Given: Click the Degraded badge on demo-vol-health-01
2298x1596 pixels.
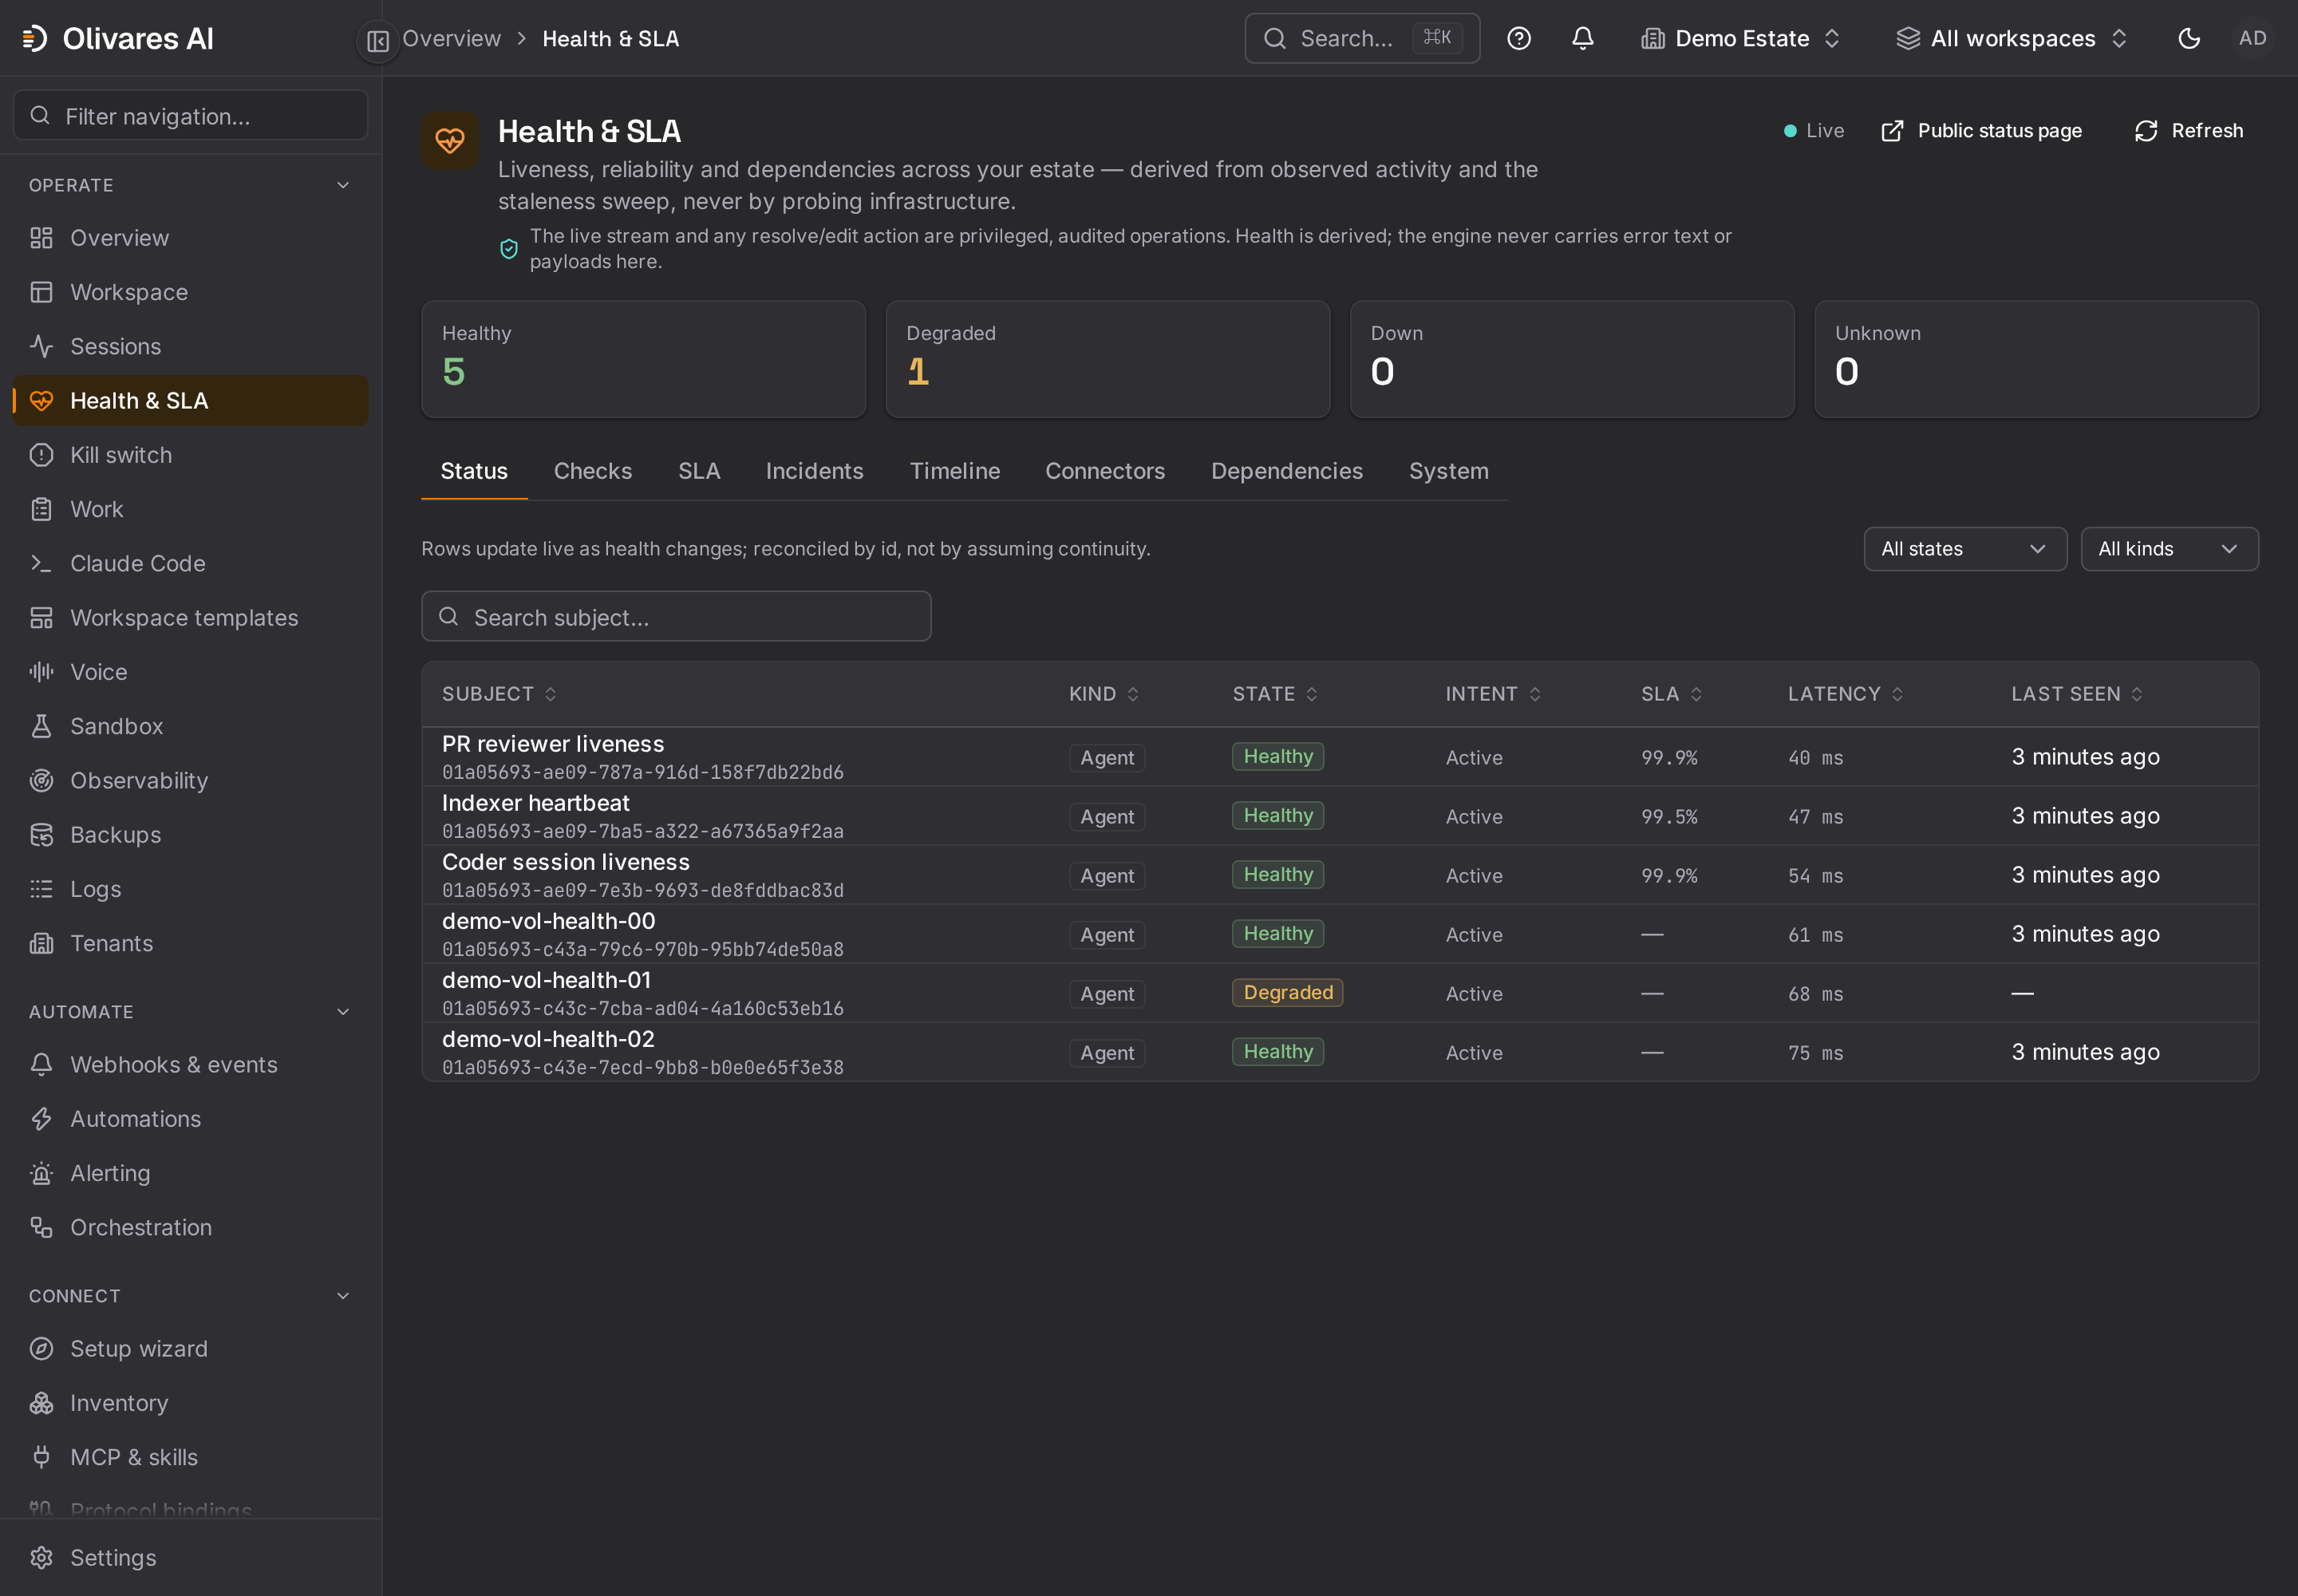Looking at the screenshot, I should [x=1287, y=993].
